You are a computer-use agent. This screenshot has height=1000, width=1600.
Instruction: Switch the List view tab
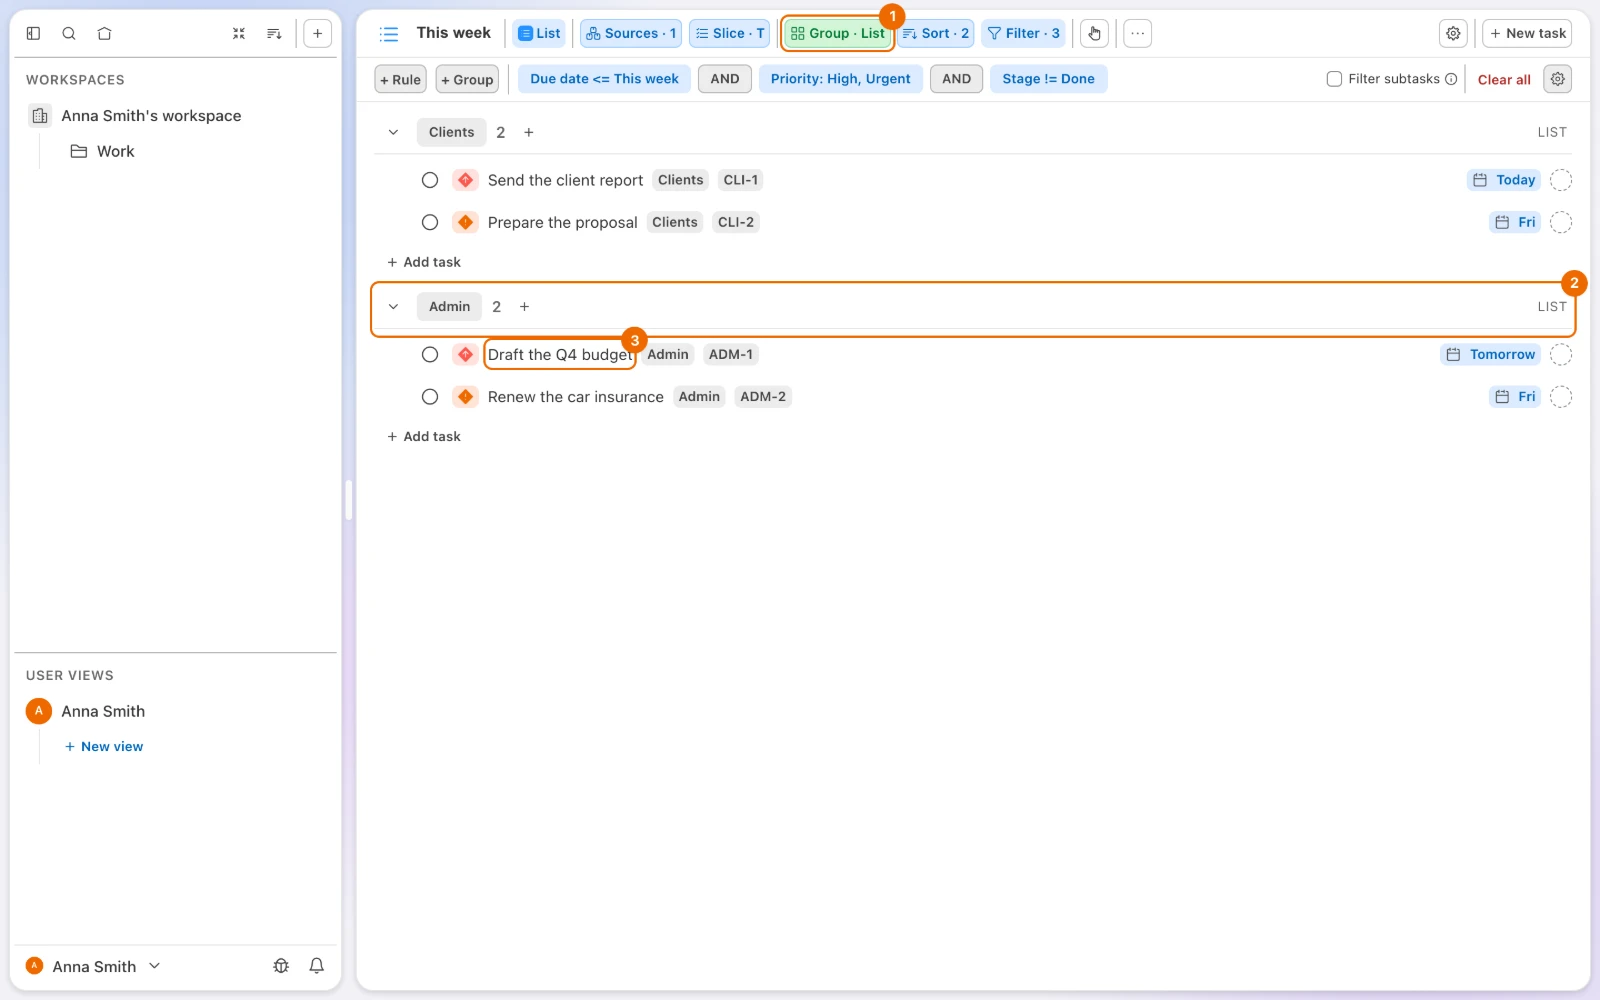[539, 33]
